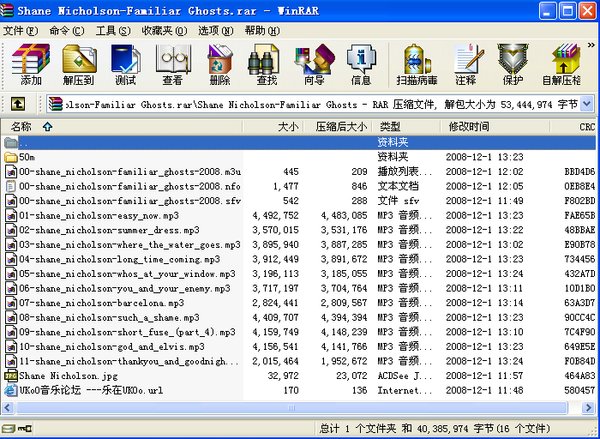Click packed size 4,483,085 cell
Image resolution: width=600 pixels, height=439 pixels.
click(344, 215)
